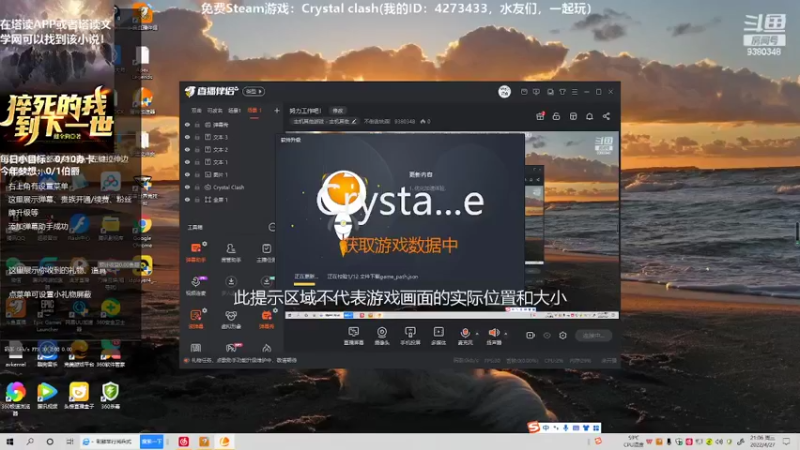Open Windows Start menu
800x450 pixels.
[9, 441]
